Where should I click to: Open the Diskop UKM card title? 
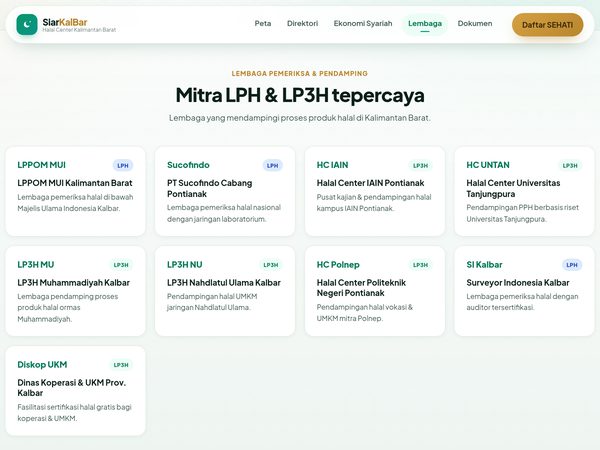[42, 364]
